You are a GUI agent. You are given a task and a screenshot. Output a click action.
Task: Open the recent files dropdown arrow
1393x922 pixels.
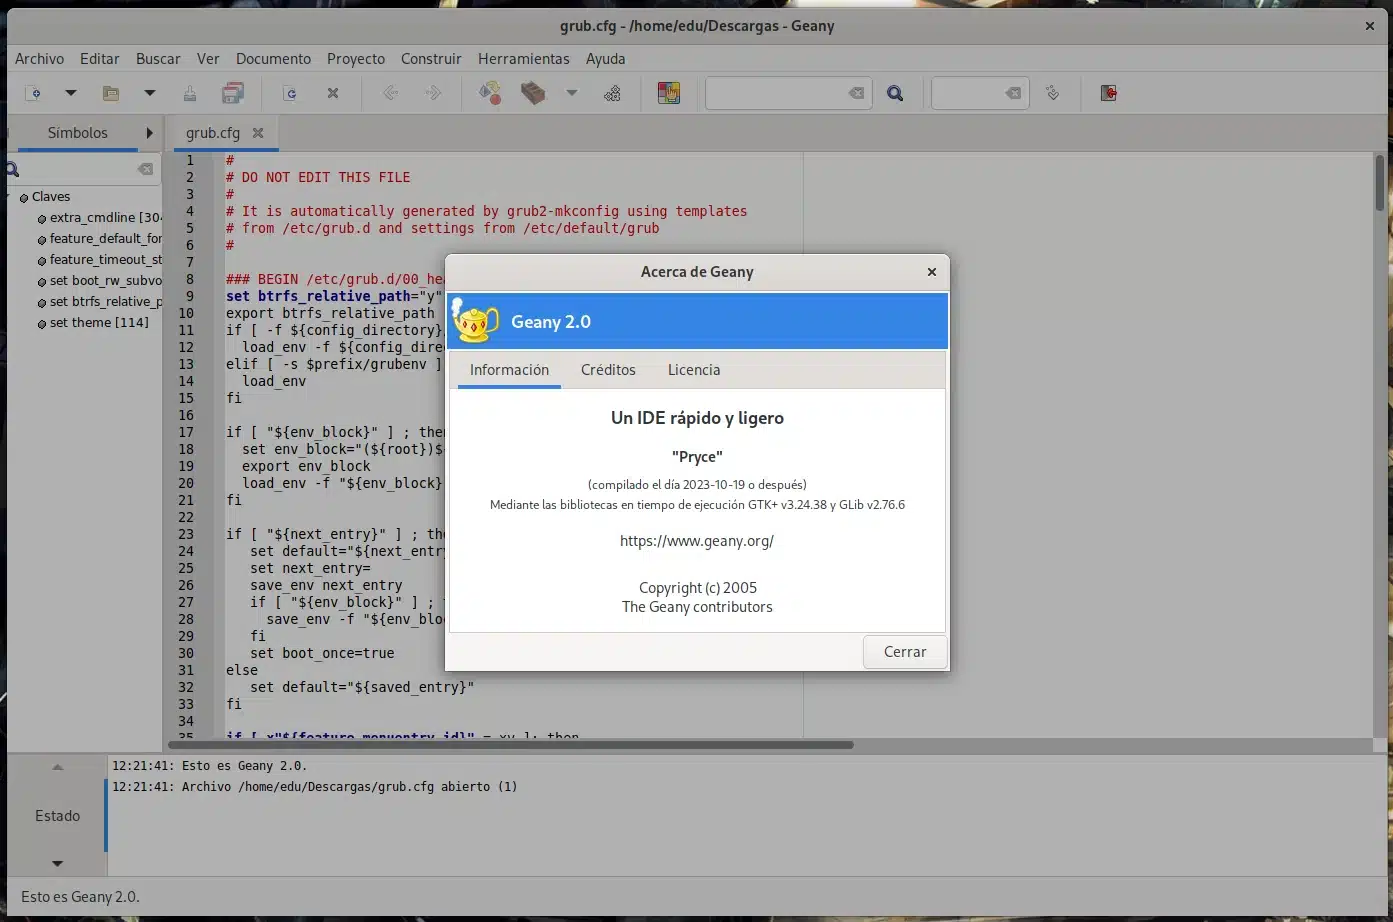(150, 93)
